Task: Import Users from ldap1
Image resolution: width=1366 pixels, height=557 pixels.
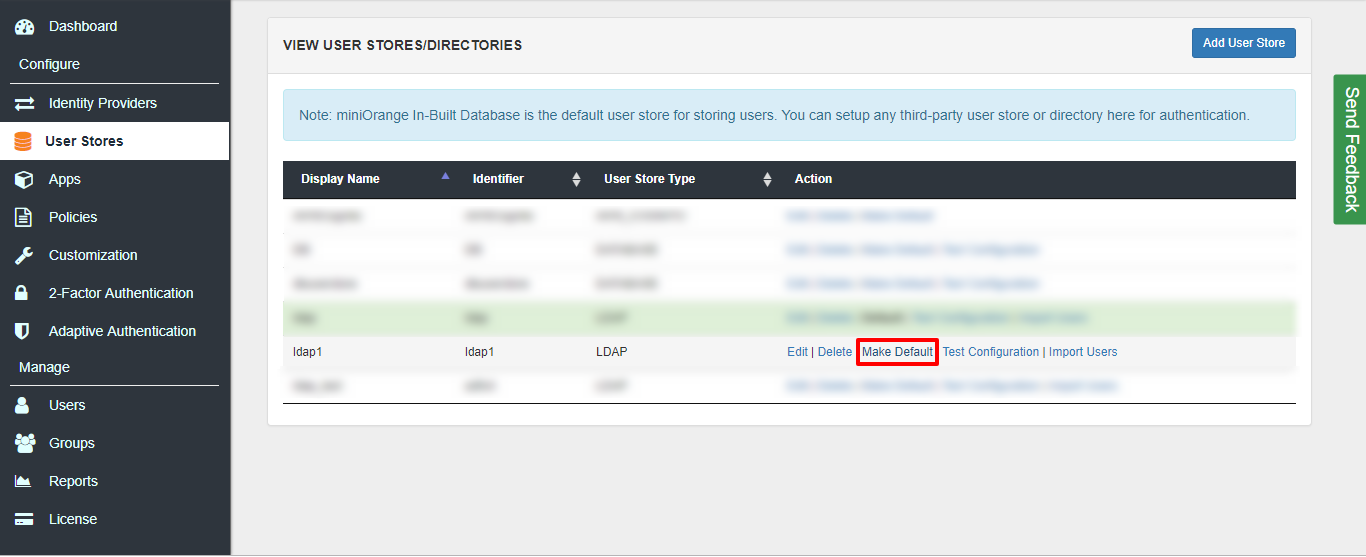Action: (x=1083, y=352)
